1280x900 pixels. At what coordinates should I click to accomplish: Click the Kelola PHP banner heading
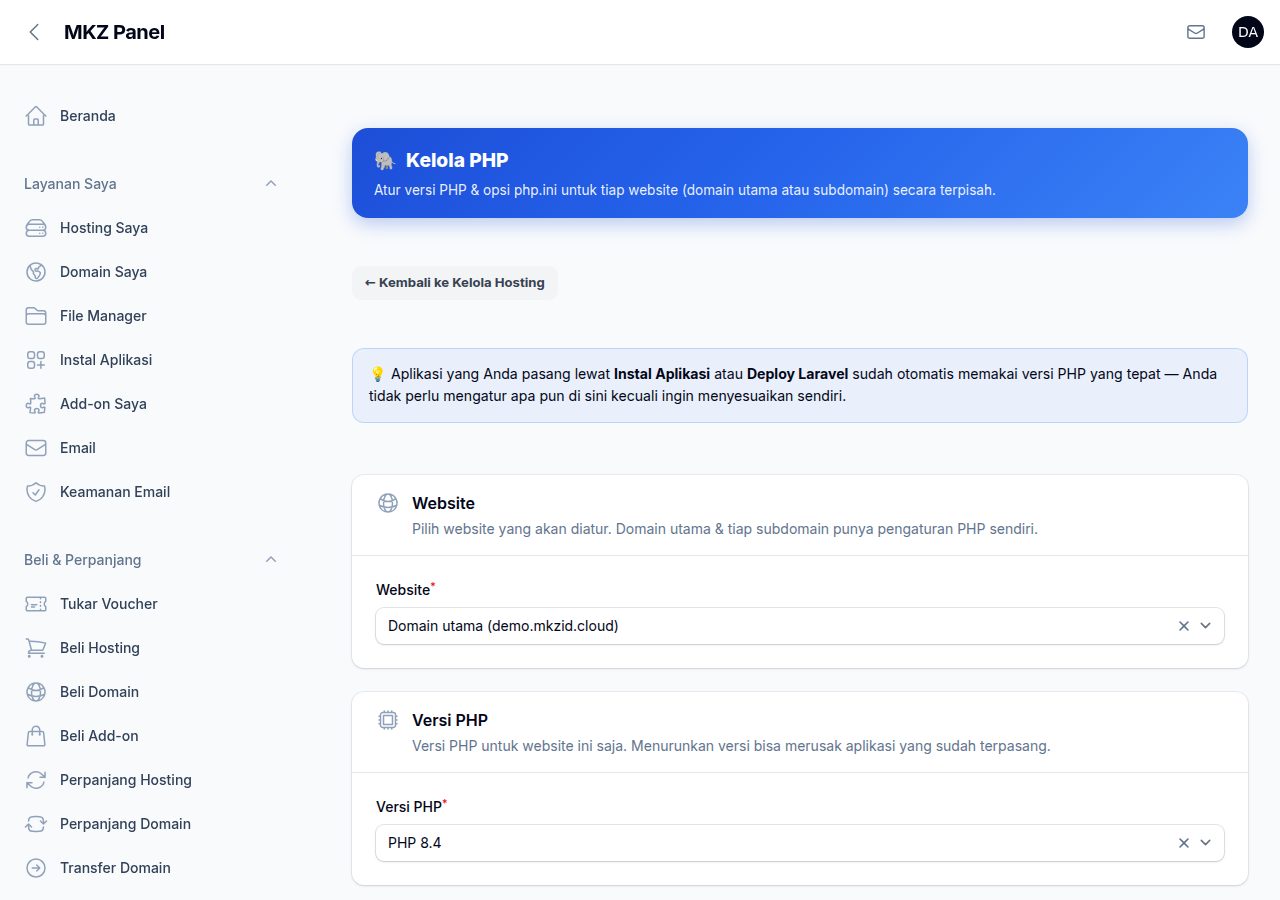click(457, 160)
